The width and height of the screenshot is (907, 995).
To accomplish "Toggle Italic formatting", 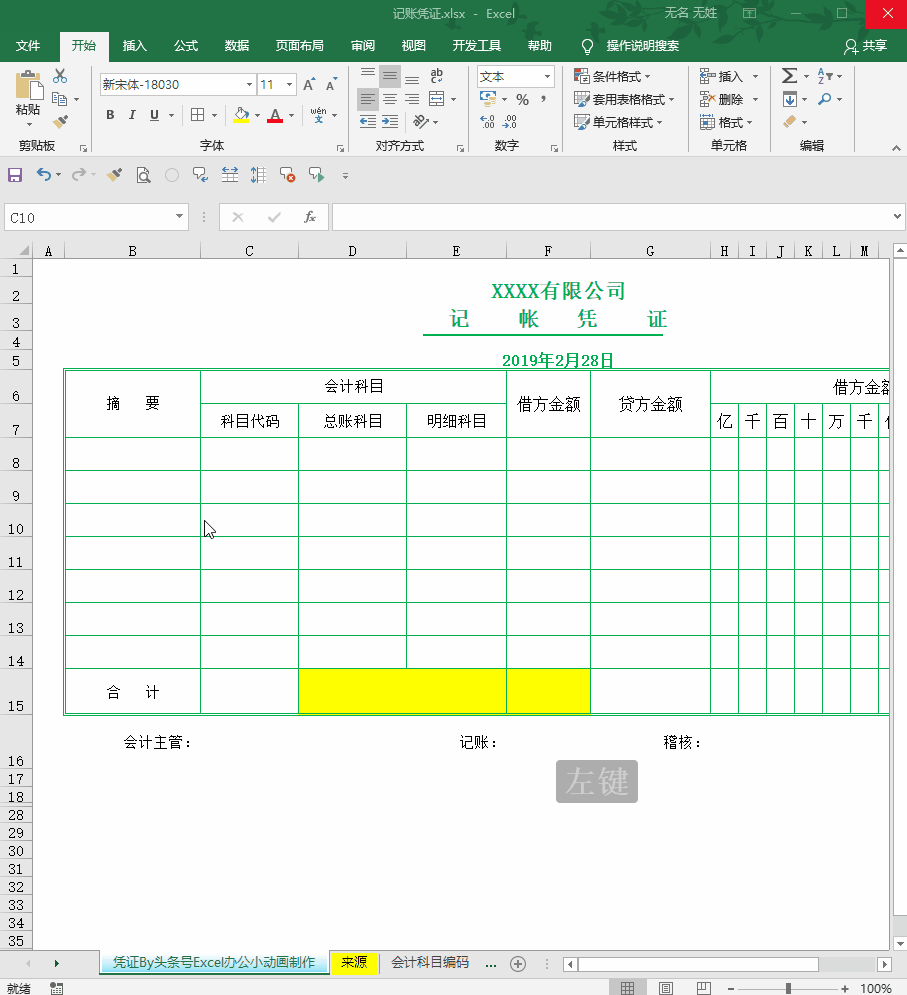I will (131, 115).
